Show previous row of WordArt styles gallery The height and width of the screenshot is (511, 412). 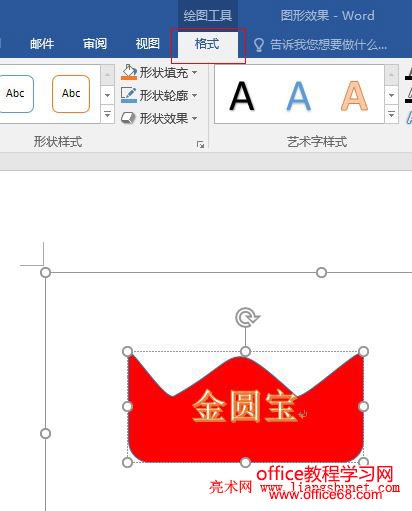point(391,75)
